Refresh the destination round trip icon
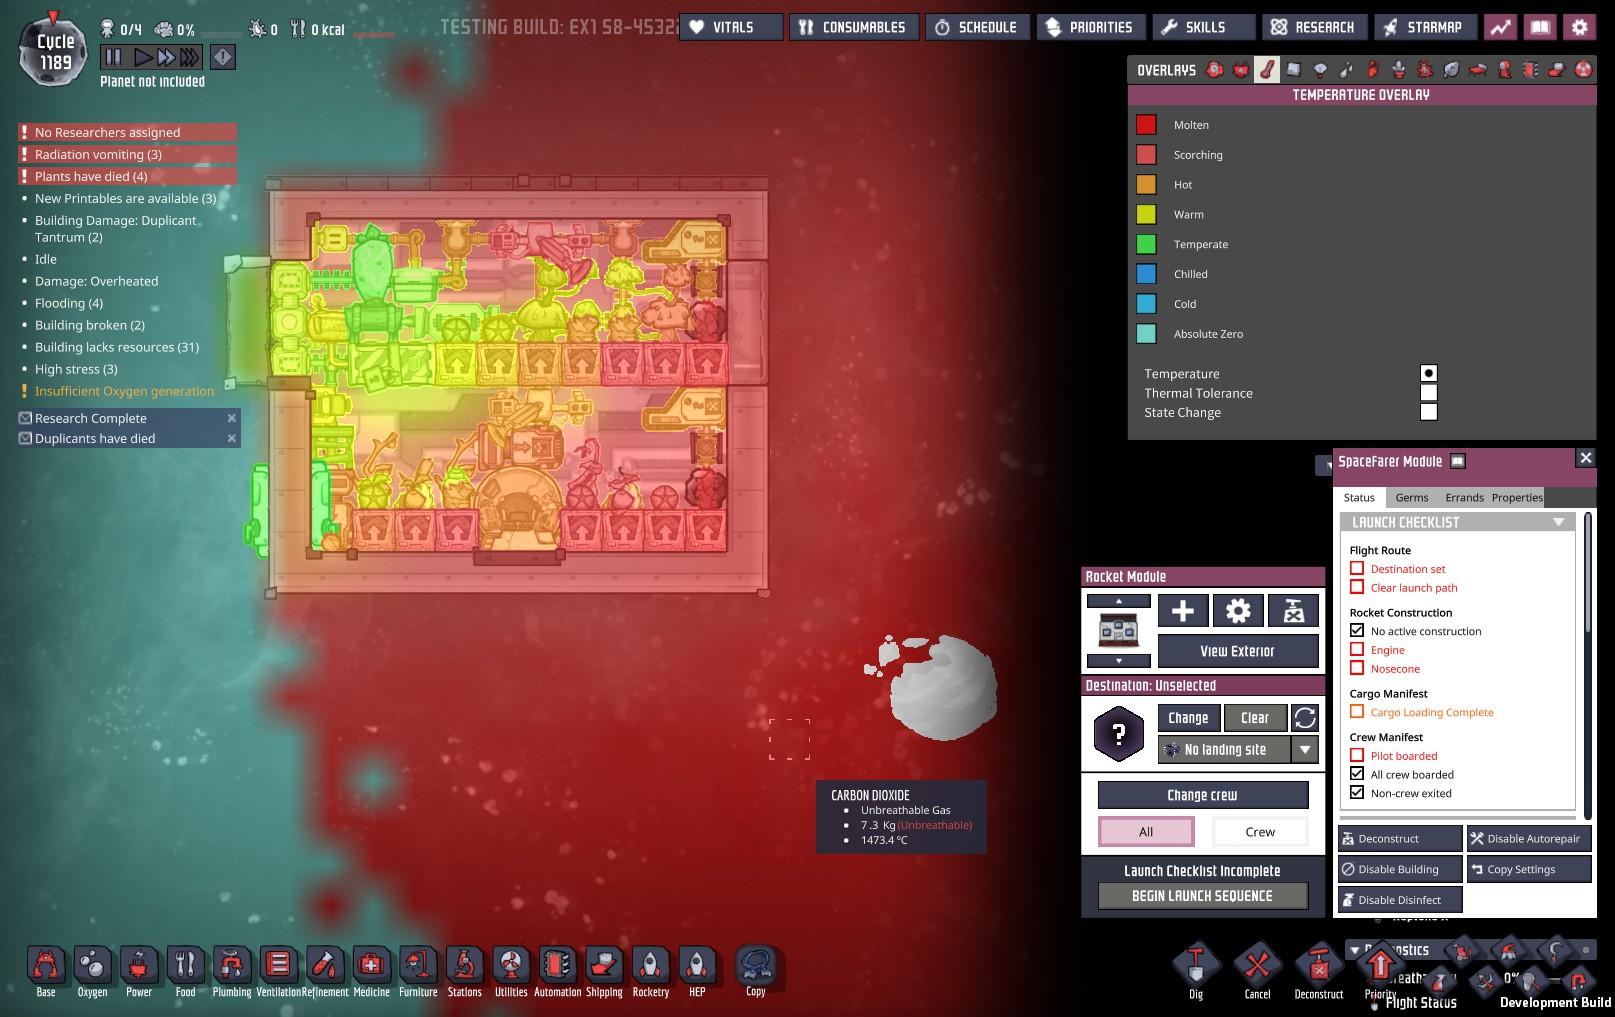 1304,718
